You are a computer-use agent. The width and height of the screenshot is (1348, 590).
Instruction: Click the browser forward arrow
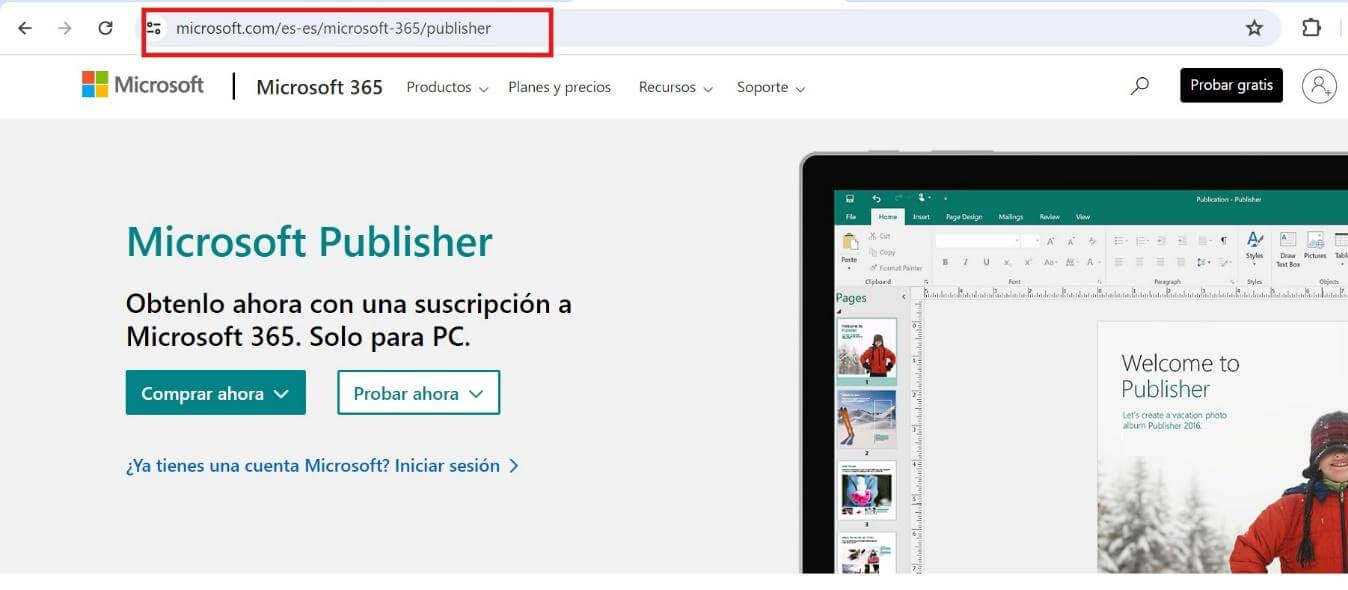coord(65,28)
